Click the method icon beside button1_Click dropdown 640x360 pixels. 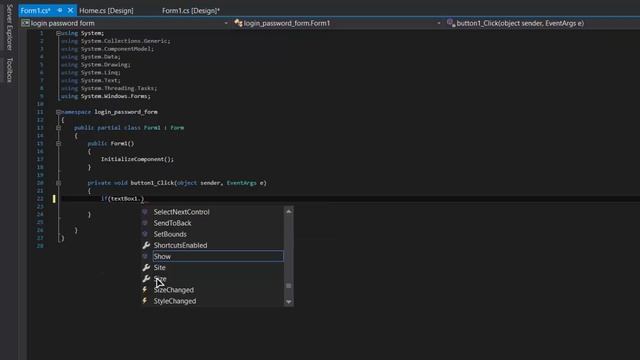[x=451, y=23]
